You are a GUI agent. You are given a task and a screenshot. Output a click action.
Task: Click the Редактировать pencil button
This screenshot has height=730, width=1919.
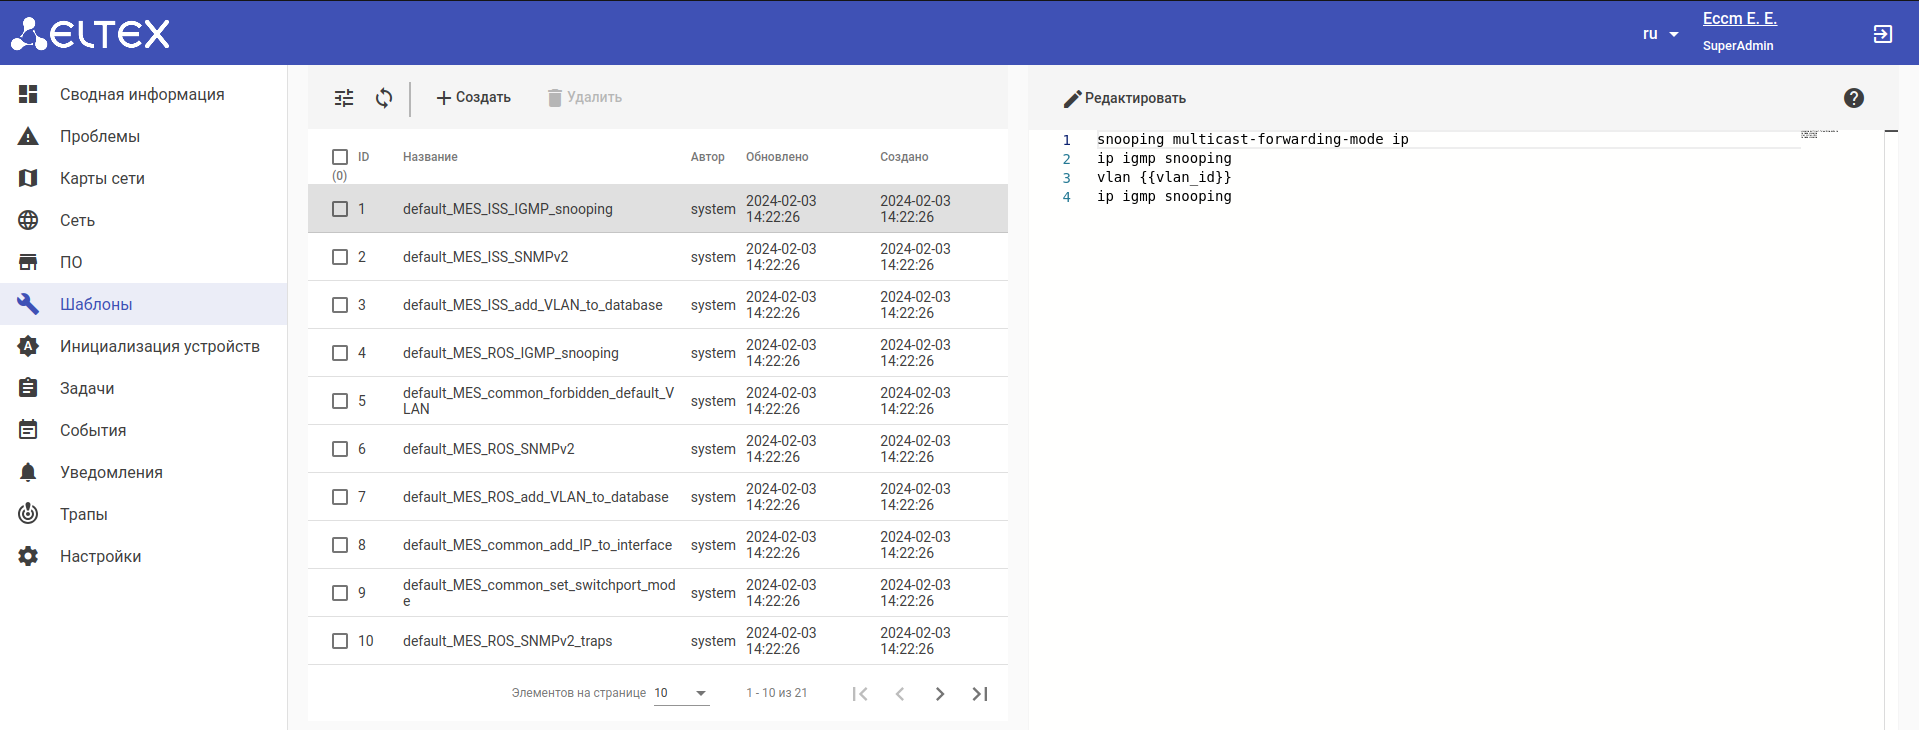click(x=1124, y=98)
